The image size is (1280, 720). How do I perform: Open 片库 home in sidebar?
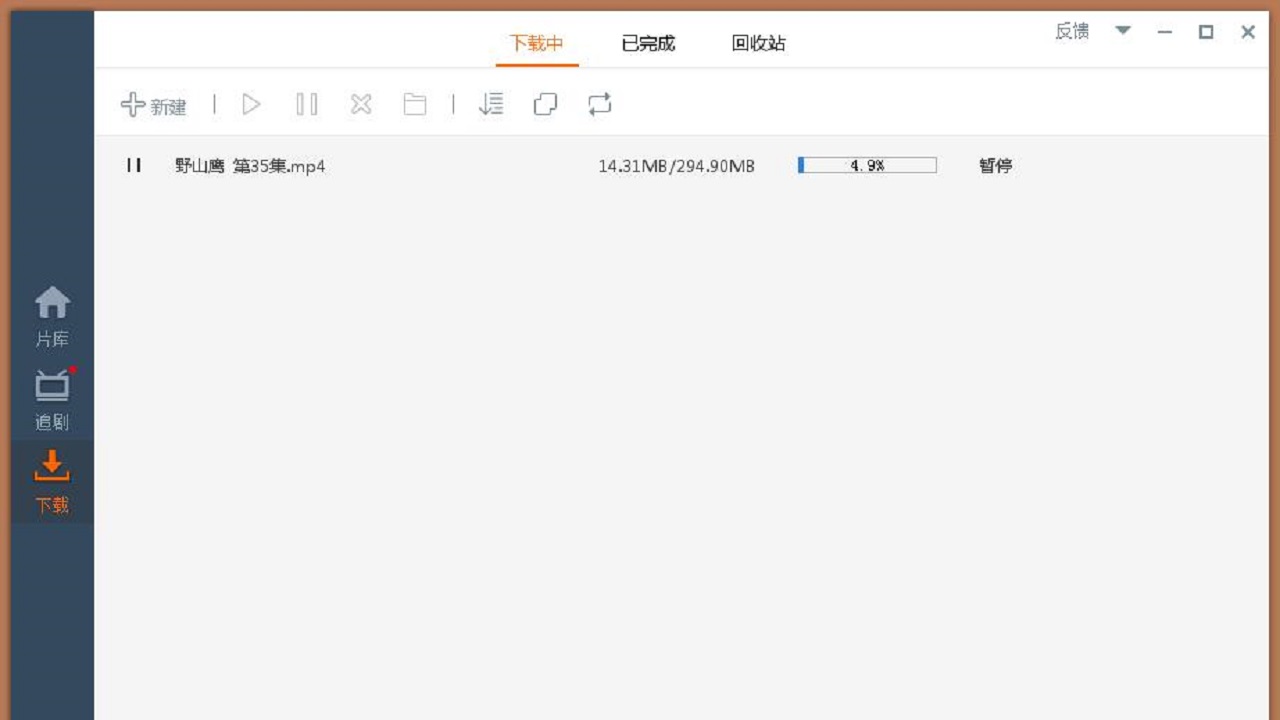point(52,318)
